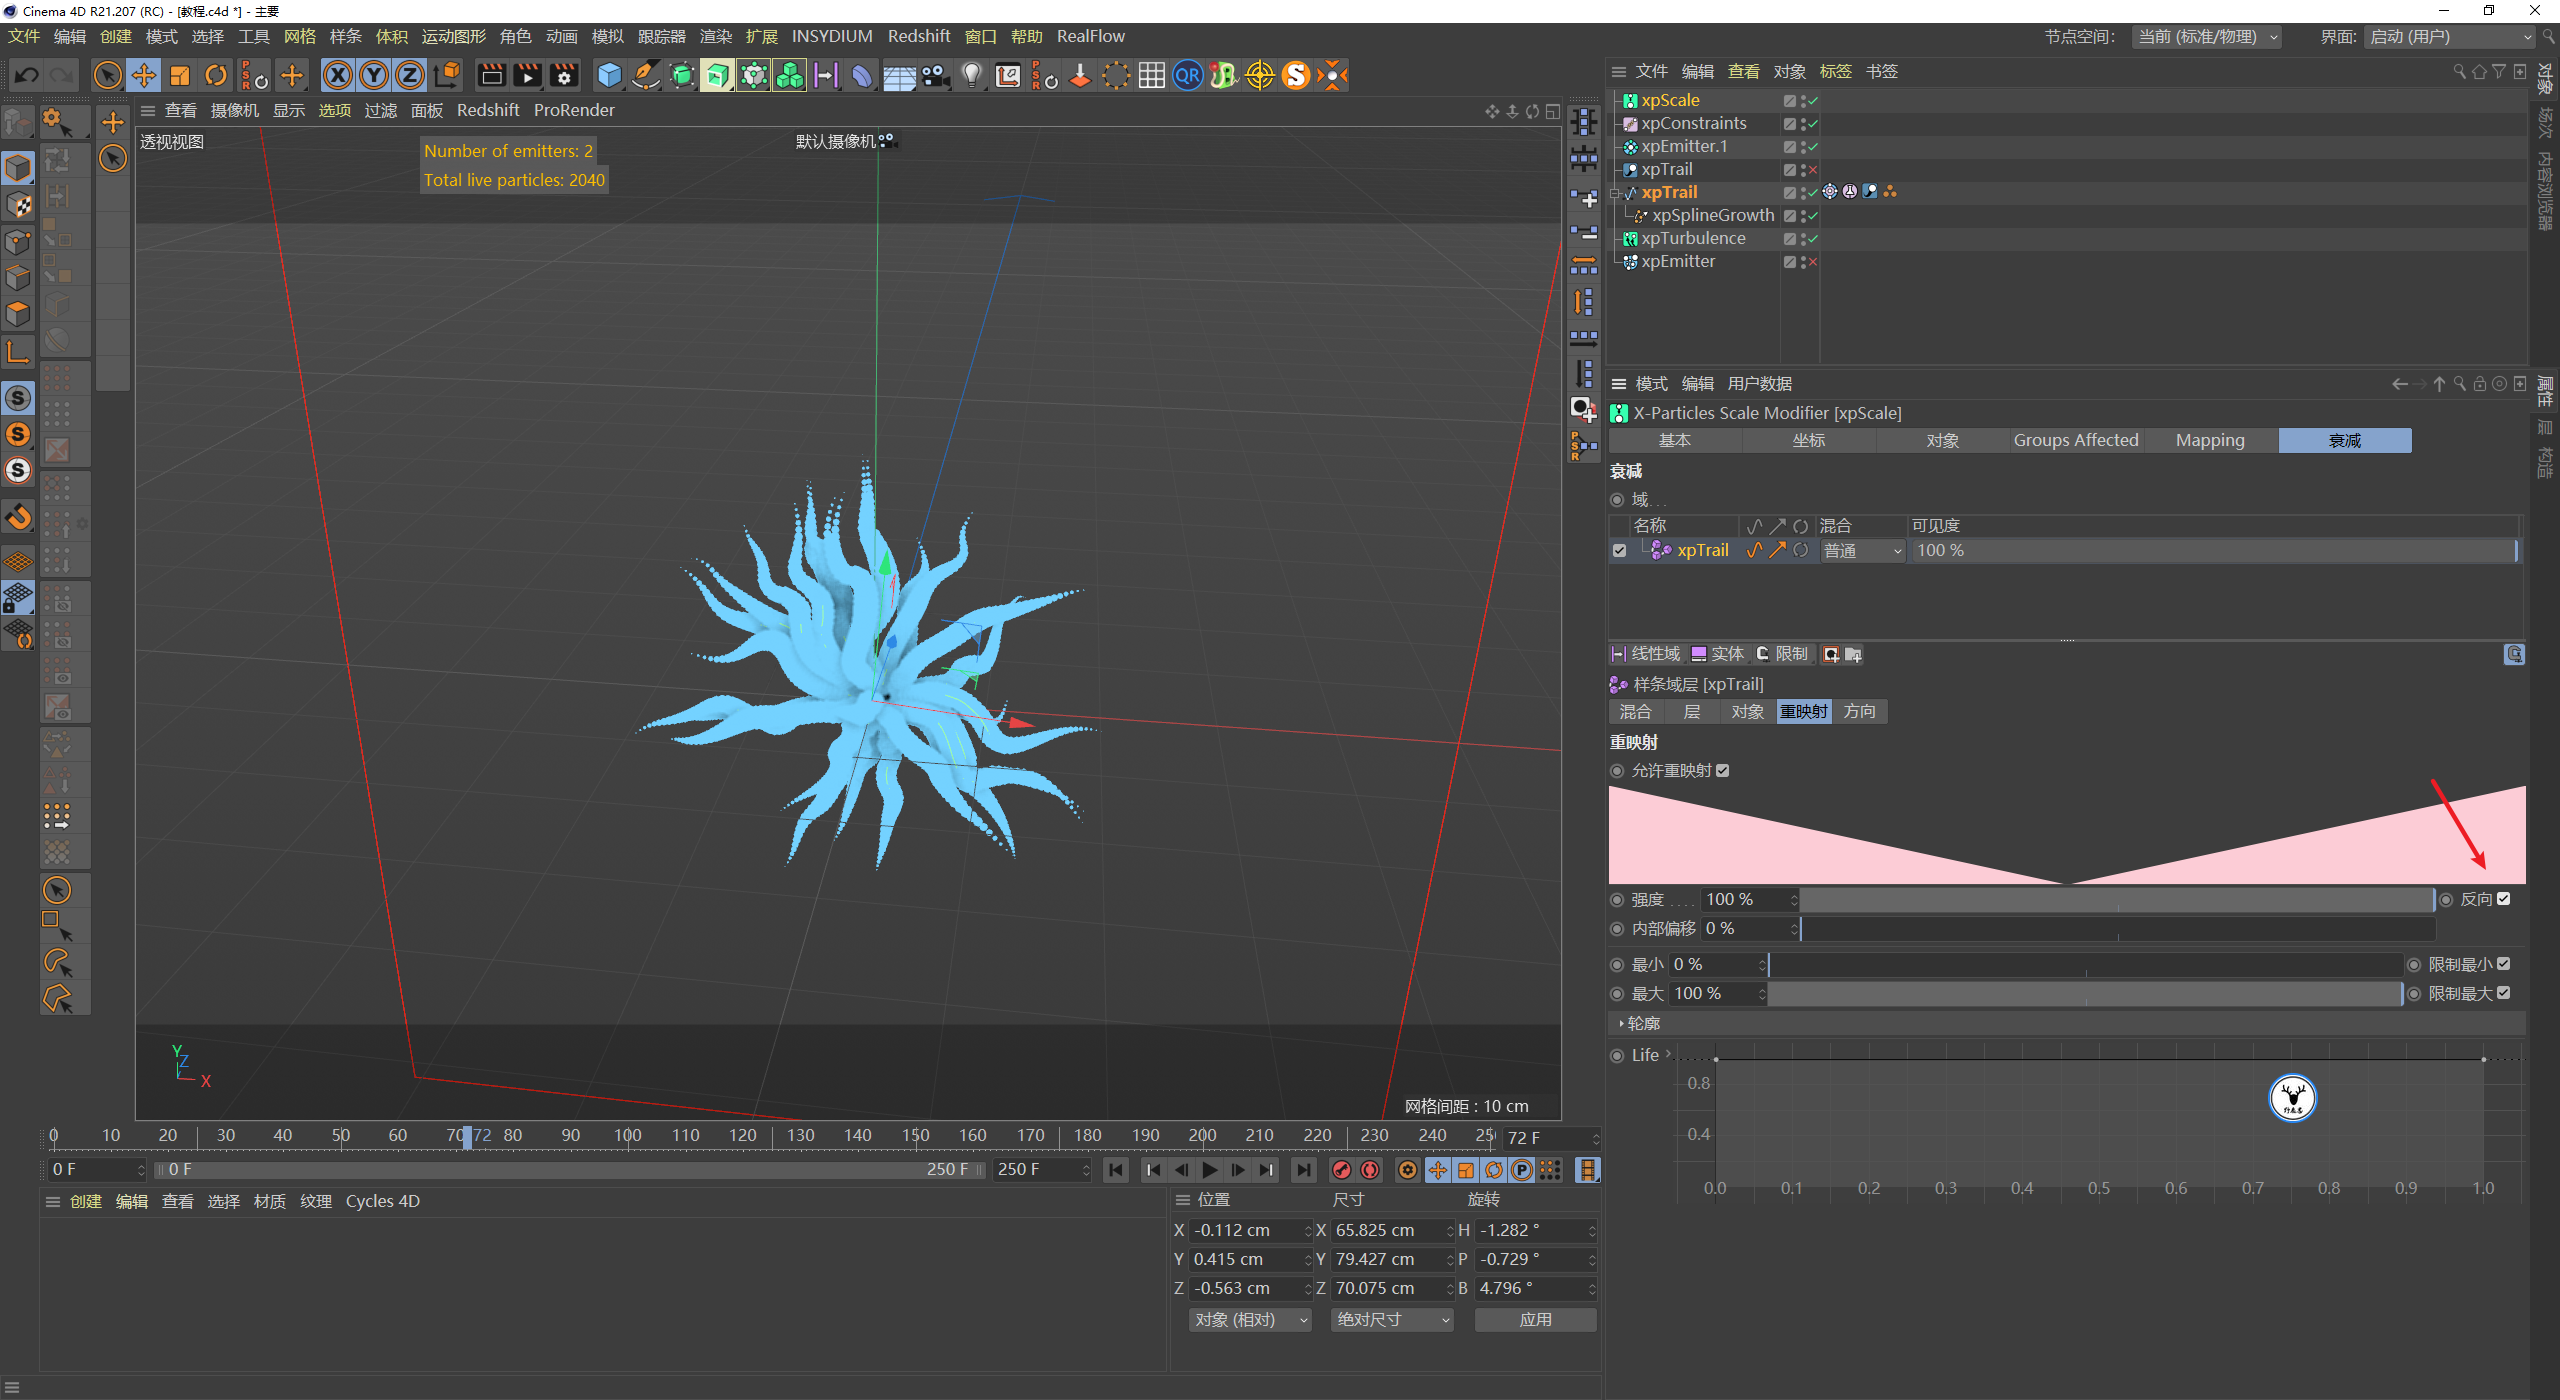Open the 摄像机 viewport menu

tap(235, 110)
